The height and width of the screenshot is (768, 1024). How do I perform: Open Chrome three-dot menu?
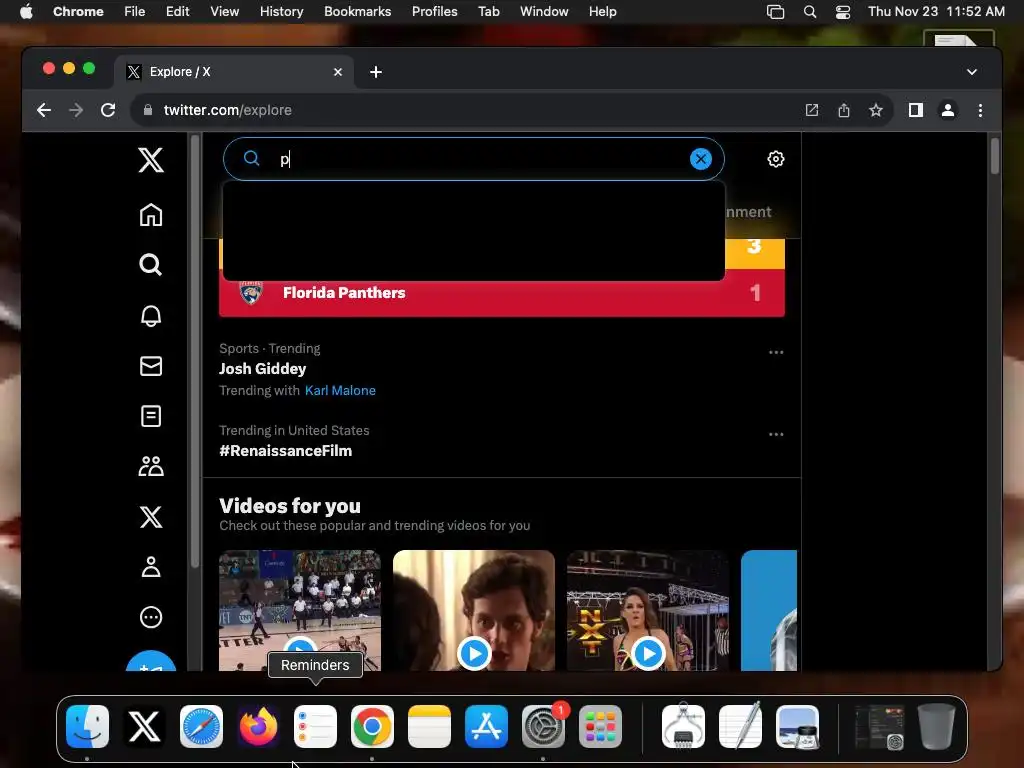pyautogui.click(x=980, y=110)
